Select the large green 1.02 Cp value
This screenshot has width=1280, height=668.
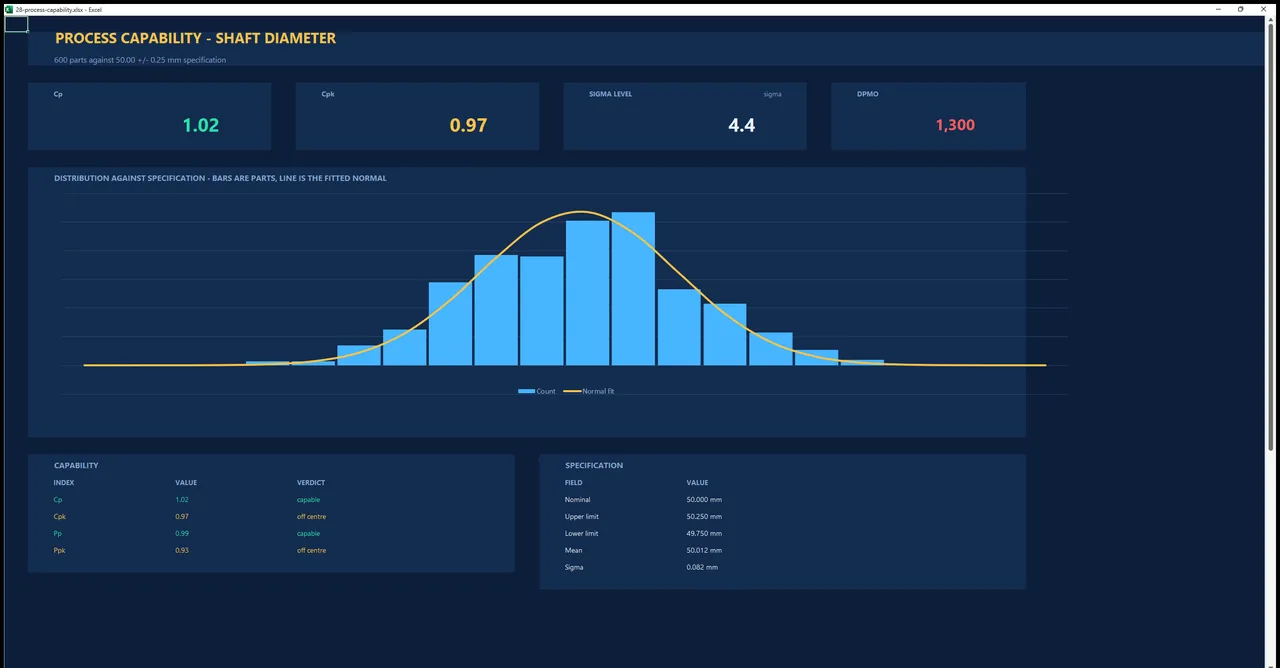[201, 125]
